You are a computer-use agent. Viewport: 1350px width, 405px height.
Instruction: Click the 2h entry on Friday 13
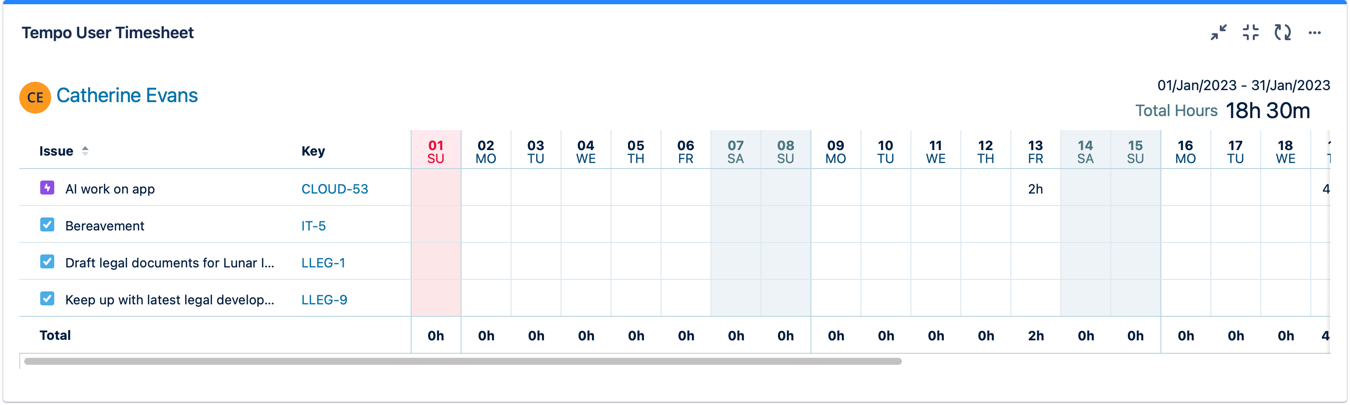[x=1035, y=189]
